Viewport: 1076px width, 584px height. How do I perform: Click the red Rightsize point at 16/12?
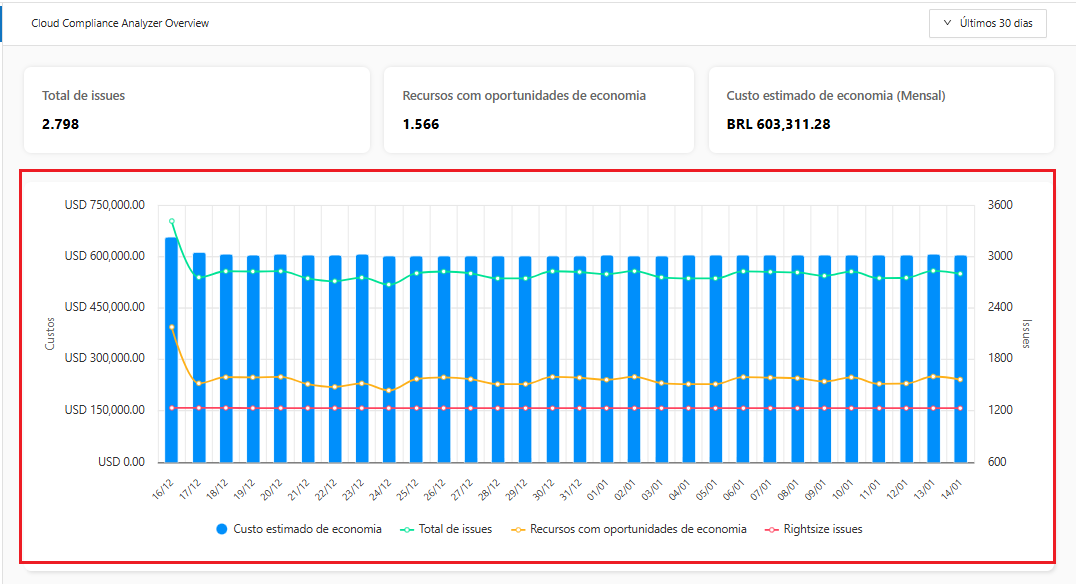click(172, 408)
